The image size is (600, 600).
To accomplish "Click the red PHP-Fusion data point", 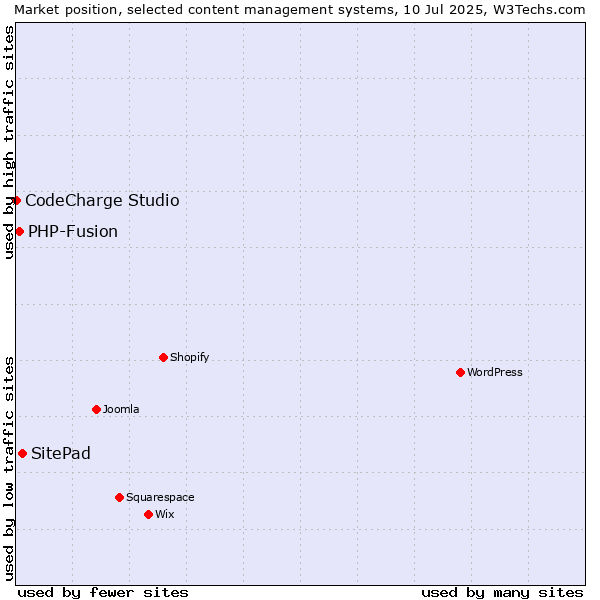I will point(20,232).
